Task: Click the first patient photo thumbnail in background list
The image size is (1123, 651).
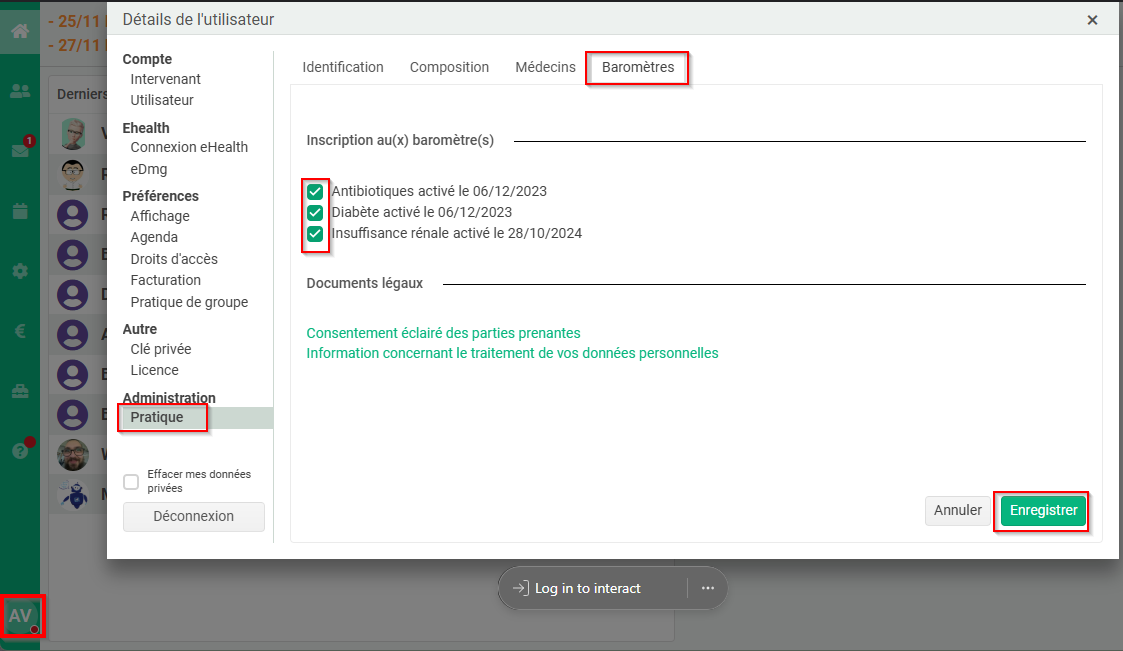Action: pyautogui.click(x=73, y=134)
